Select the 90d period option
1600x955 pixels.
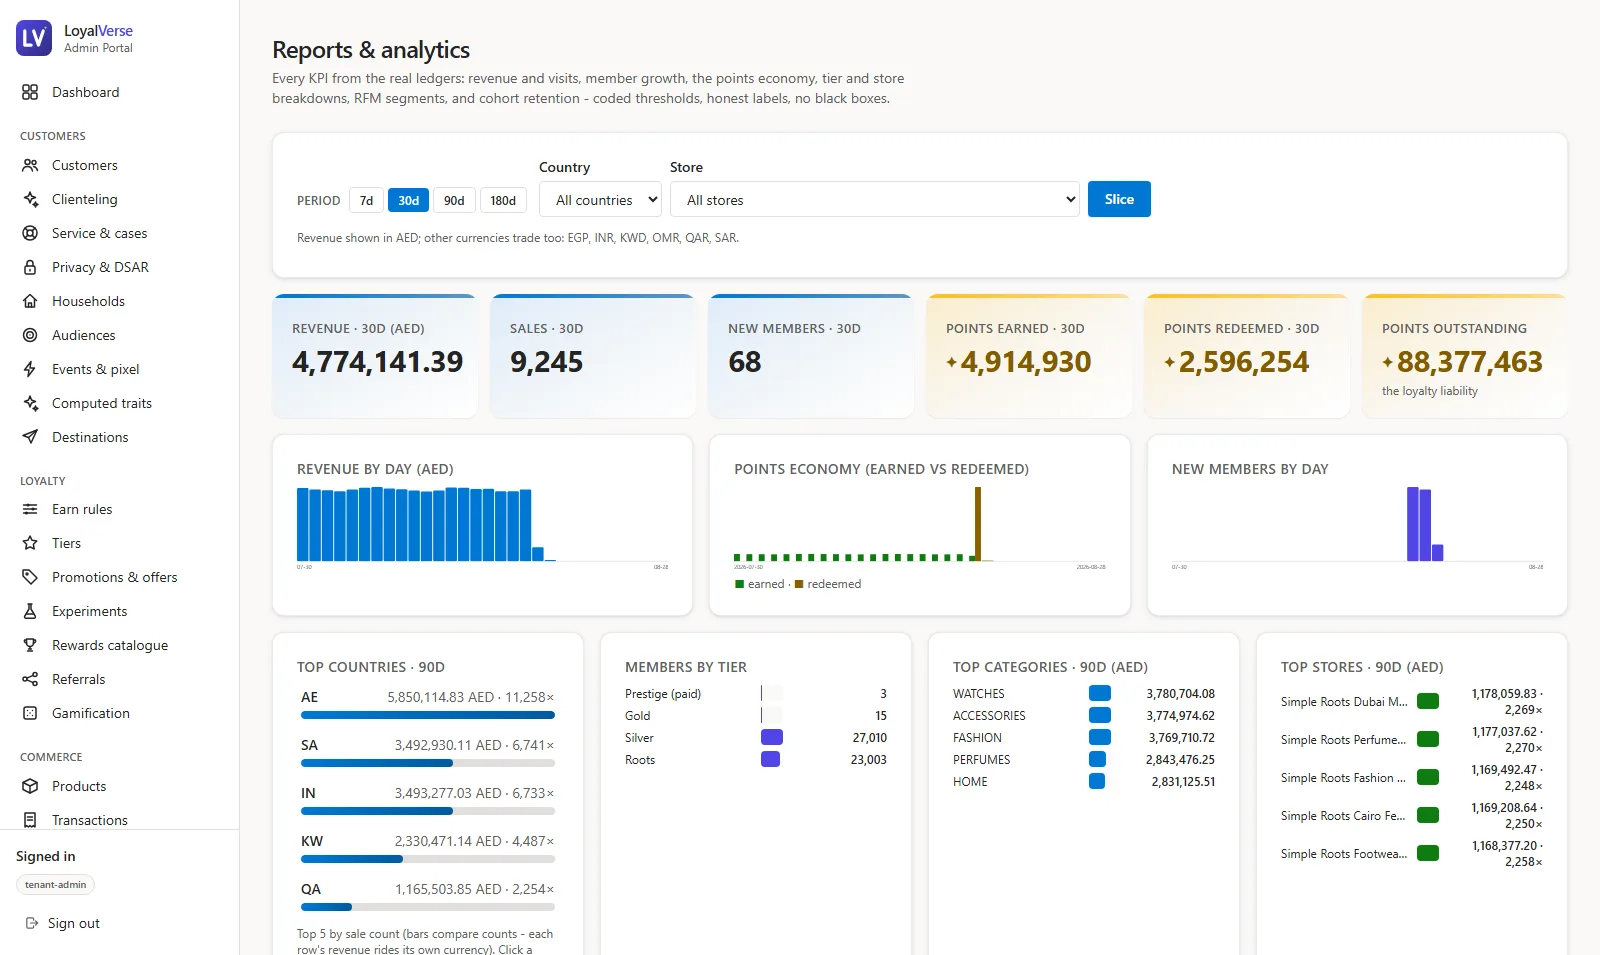click(454, 200)
